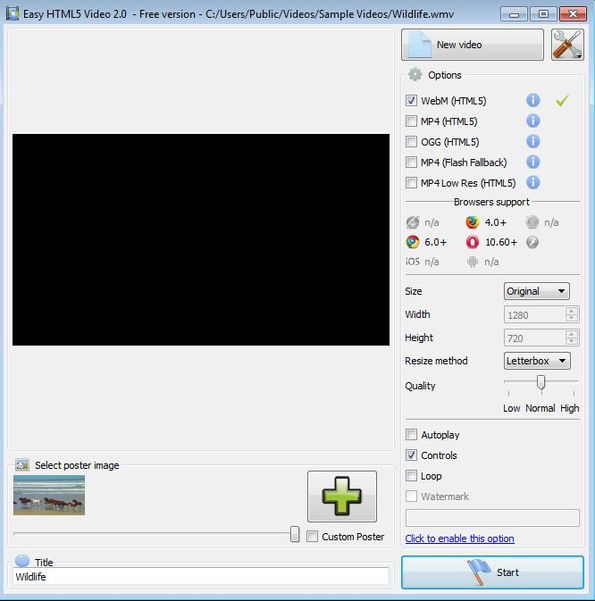The height and width of the screenshot is (601, 595).
Task: Click the MP4 (HTML5) info icon
Action: click(533, 121)
